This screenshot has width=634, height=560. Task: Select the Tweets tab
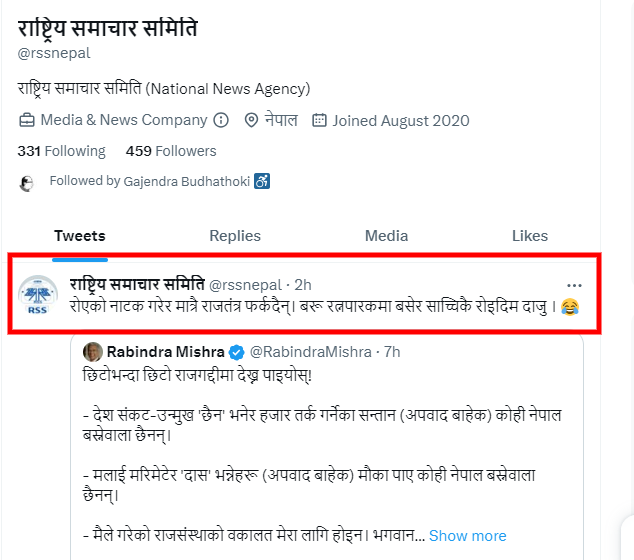coord(80,236)
